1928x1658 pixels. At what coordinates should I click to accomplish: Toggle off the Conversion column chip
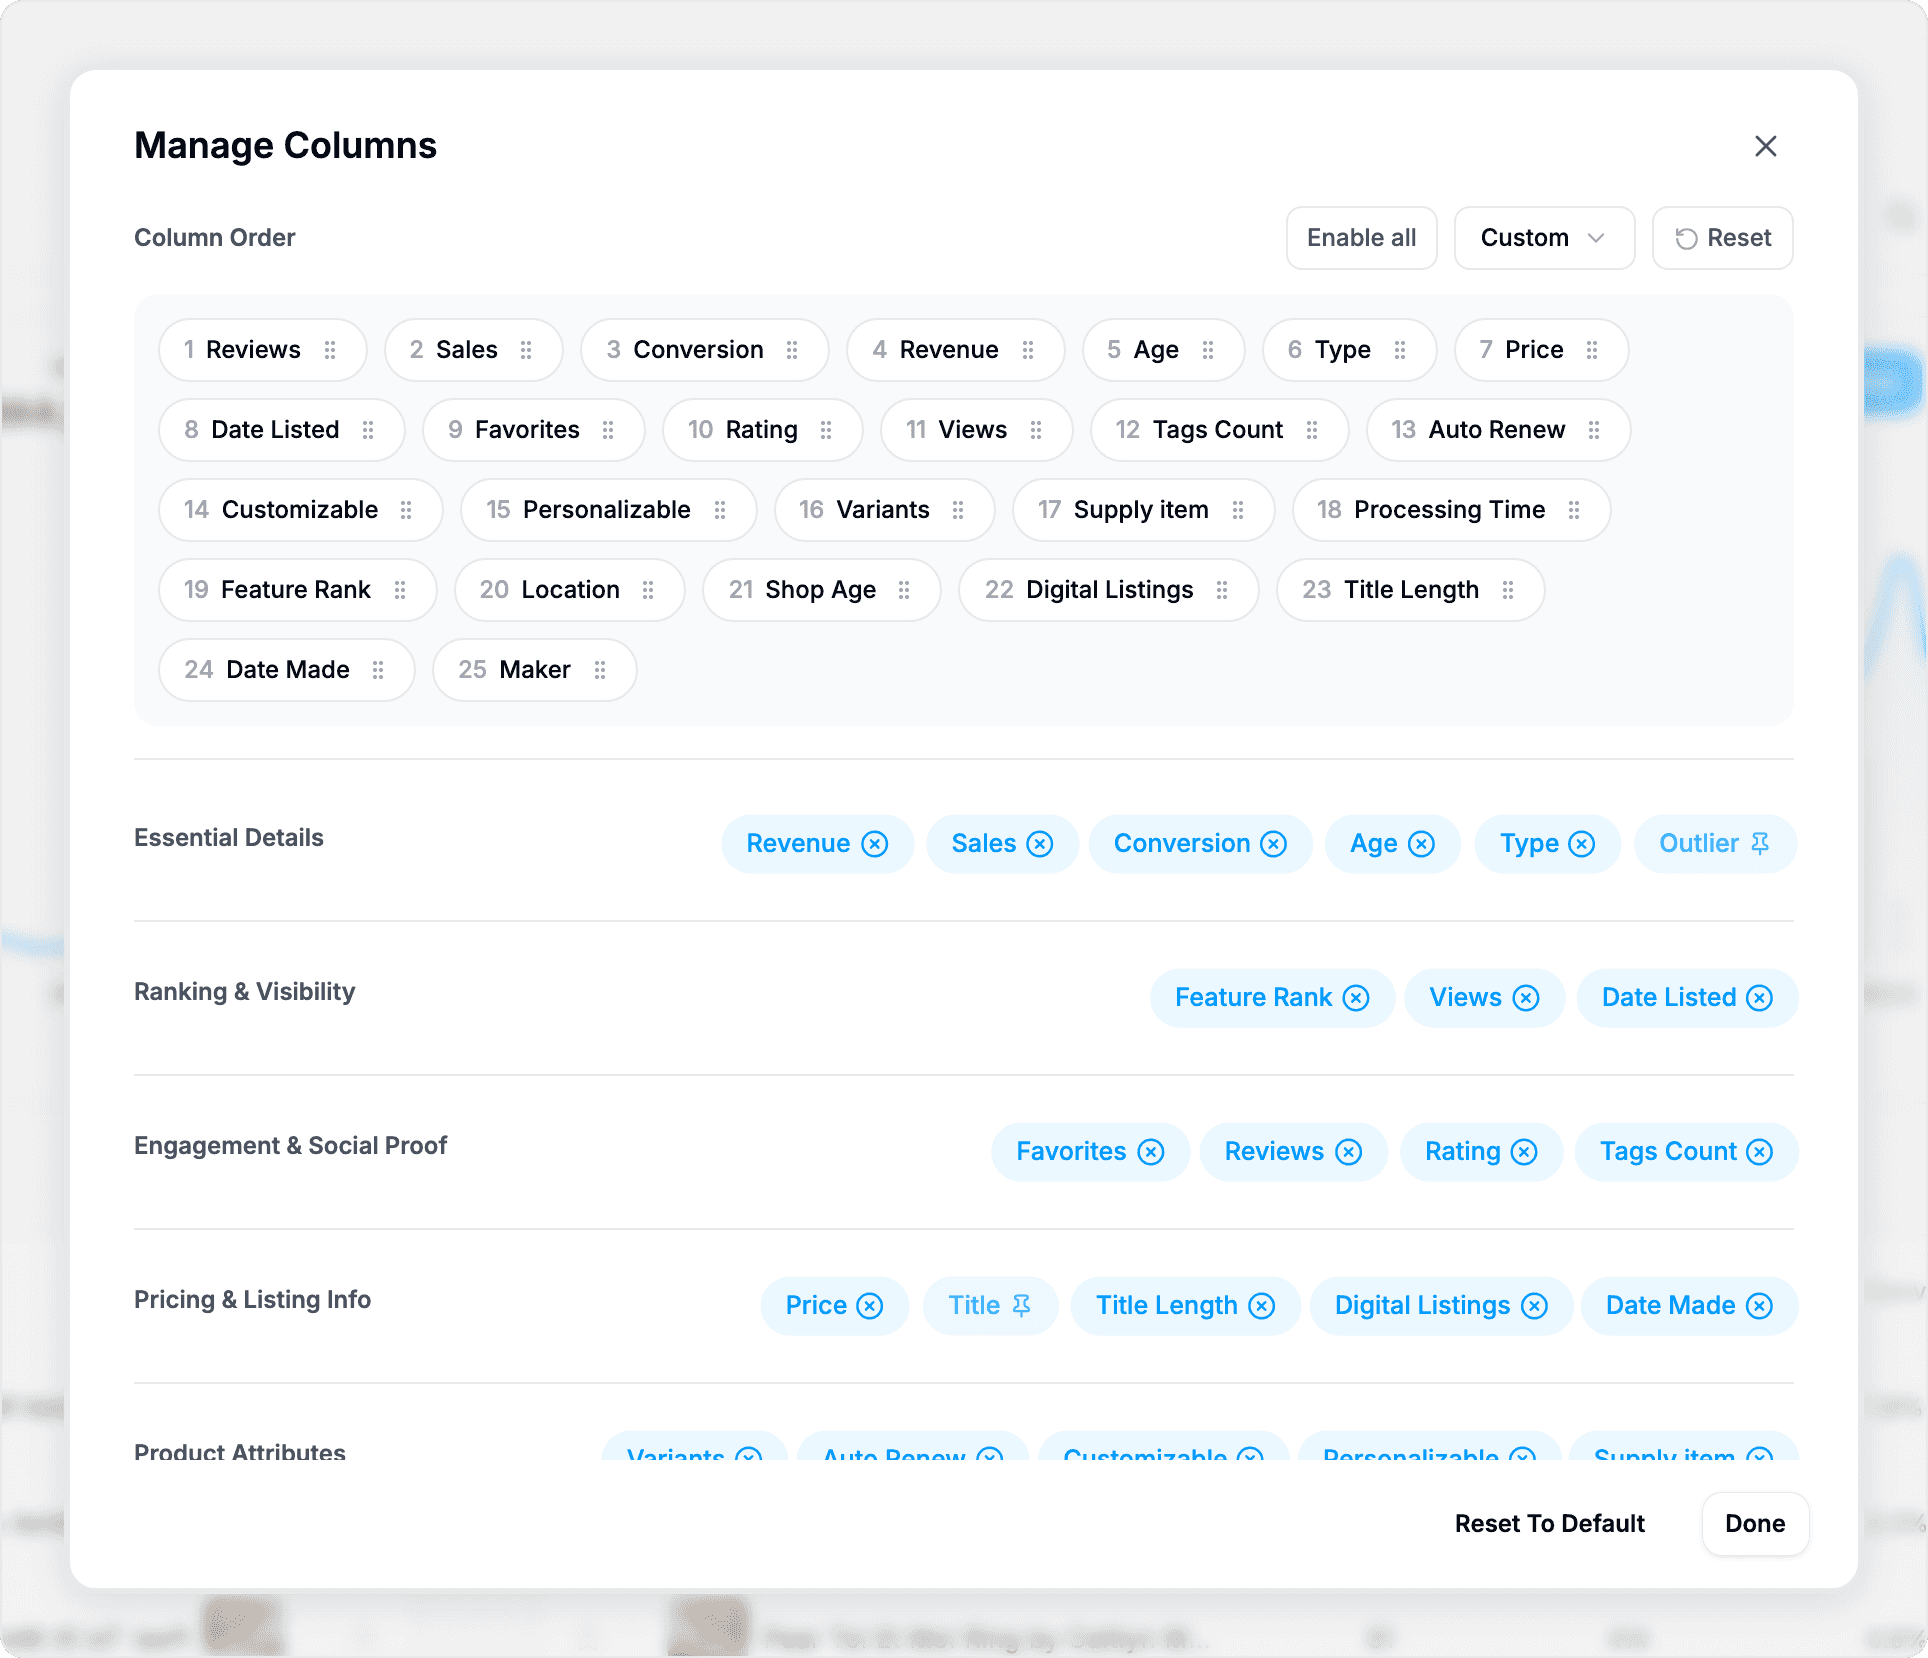click(x=1200, y=844)
